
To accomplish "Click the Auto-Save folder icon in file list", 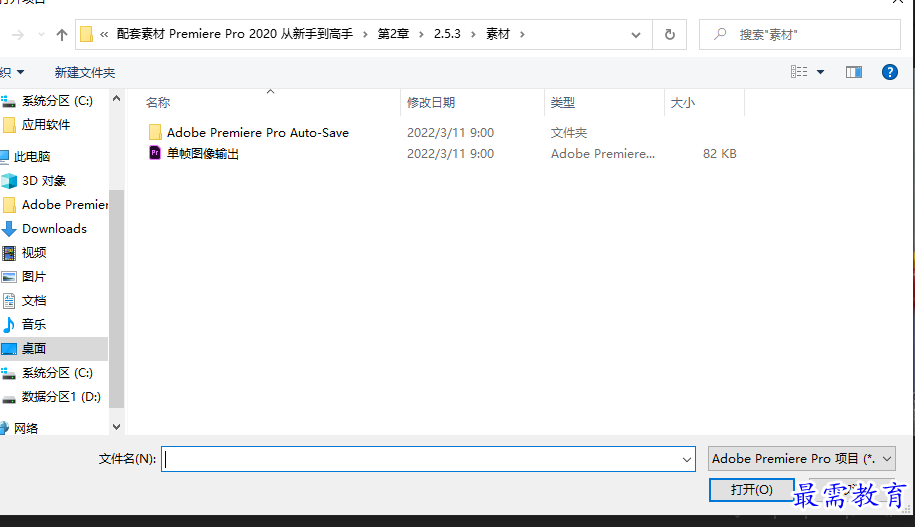I will (155, 132).
